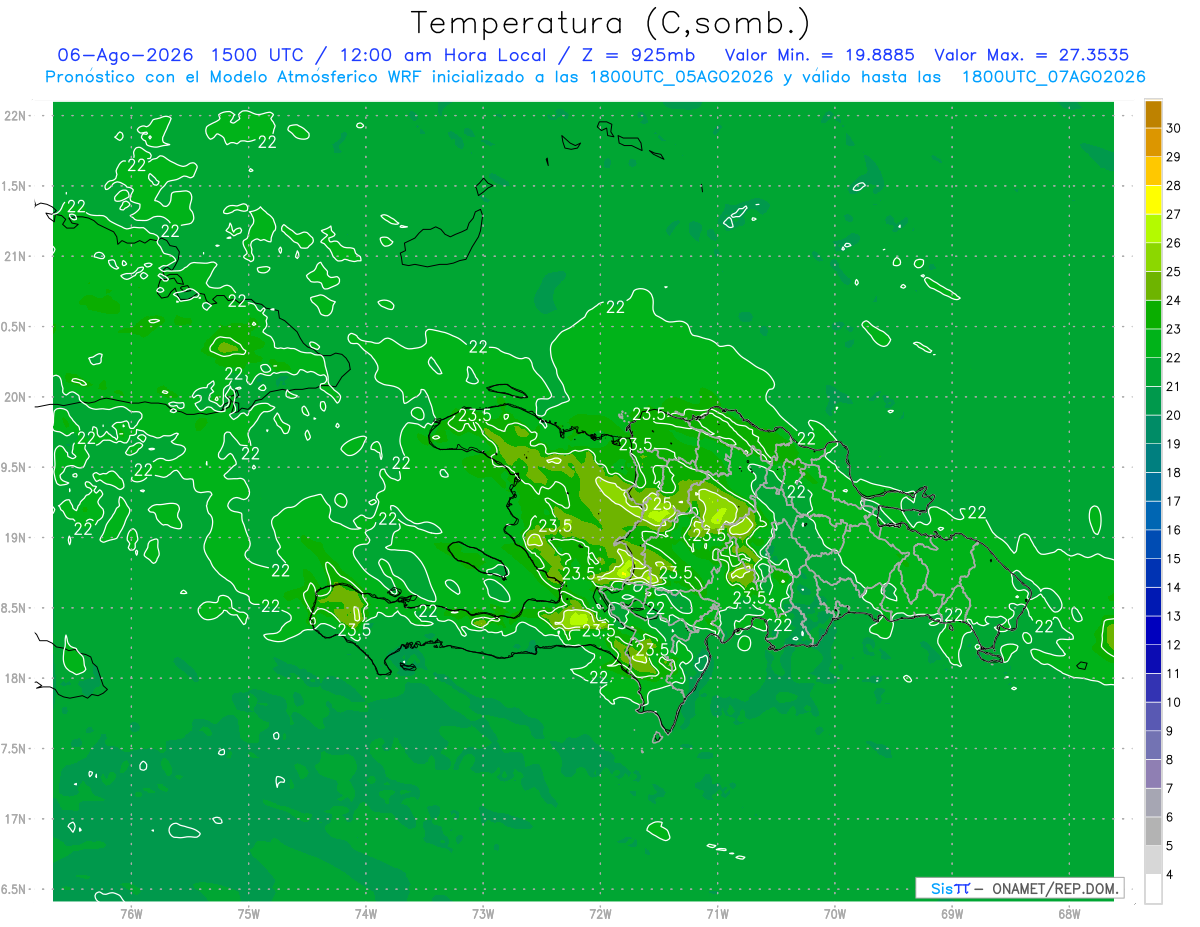The image size is (1200, 927).
Task: Click the yellow legend swatch between 27 and 28
Action: 1153,200
